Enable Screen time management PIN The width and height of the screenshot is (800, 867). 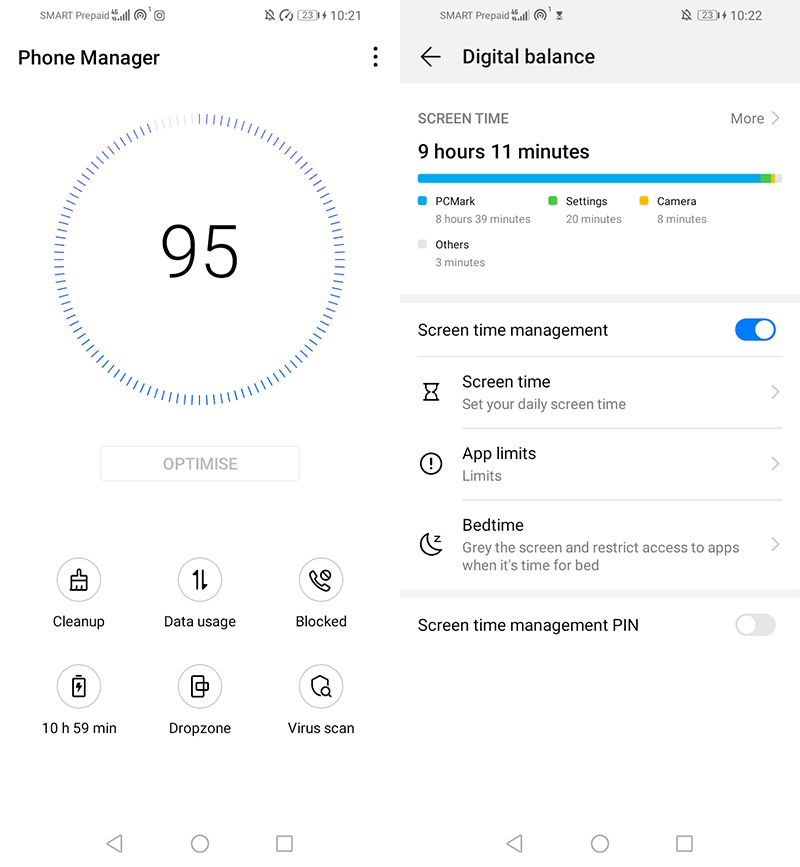click(755, 625)
